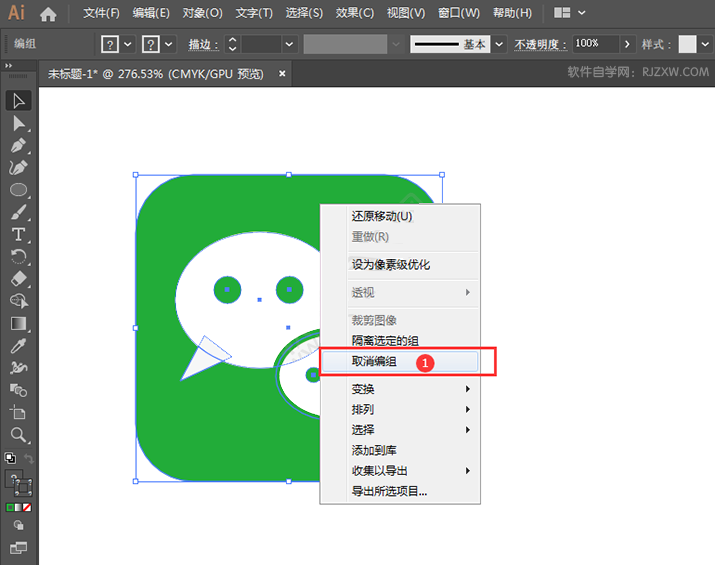
Task: Select the Zoom magnifier tool
Action: click(x=18, y=435)
